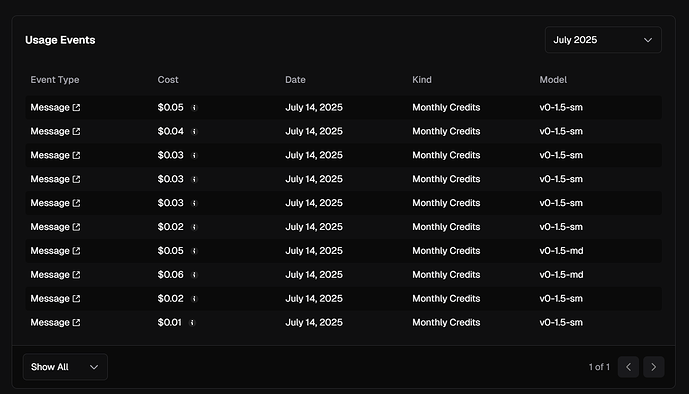Click the Date column header
Viewport: 689px width, 394px height.
click(x=295, y=80)
